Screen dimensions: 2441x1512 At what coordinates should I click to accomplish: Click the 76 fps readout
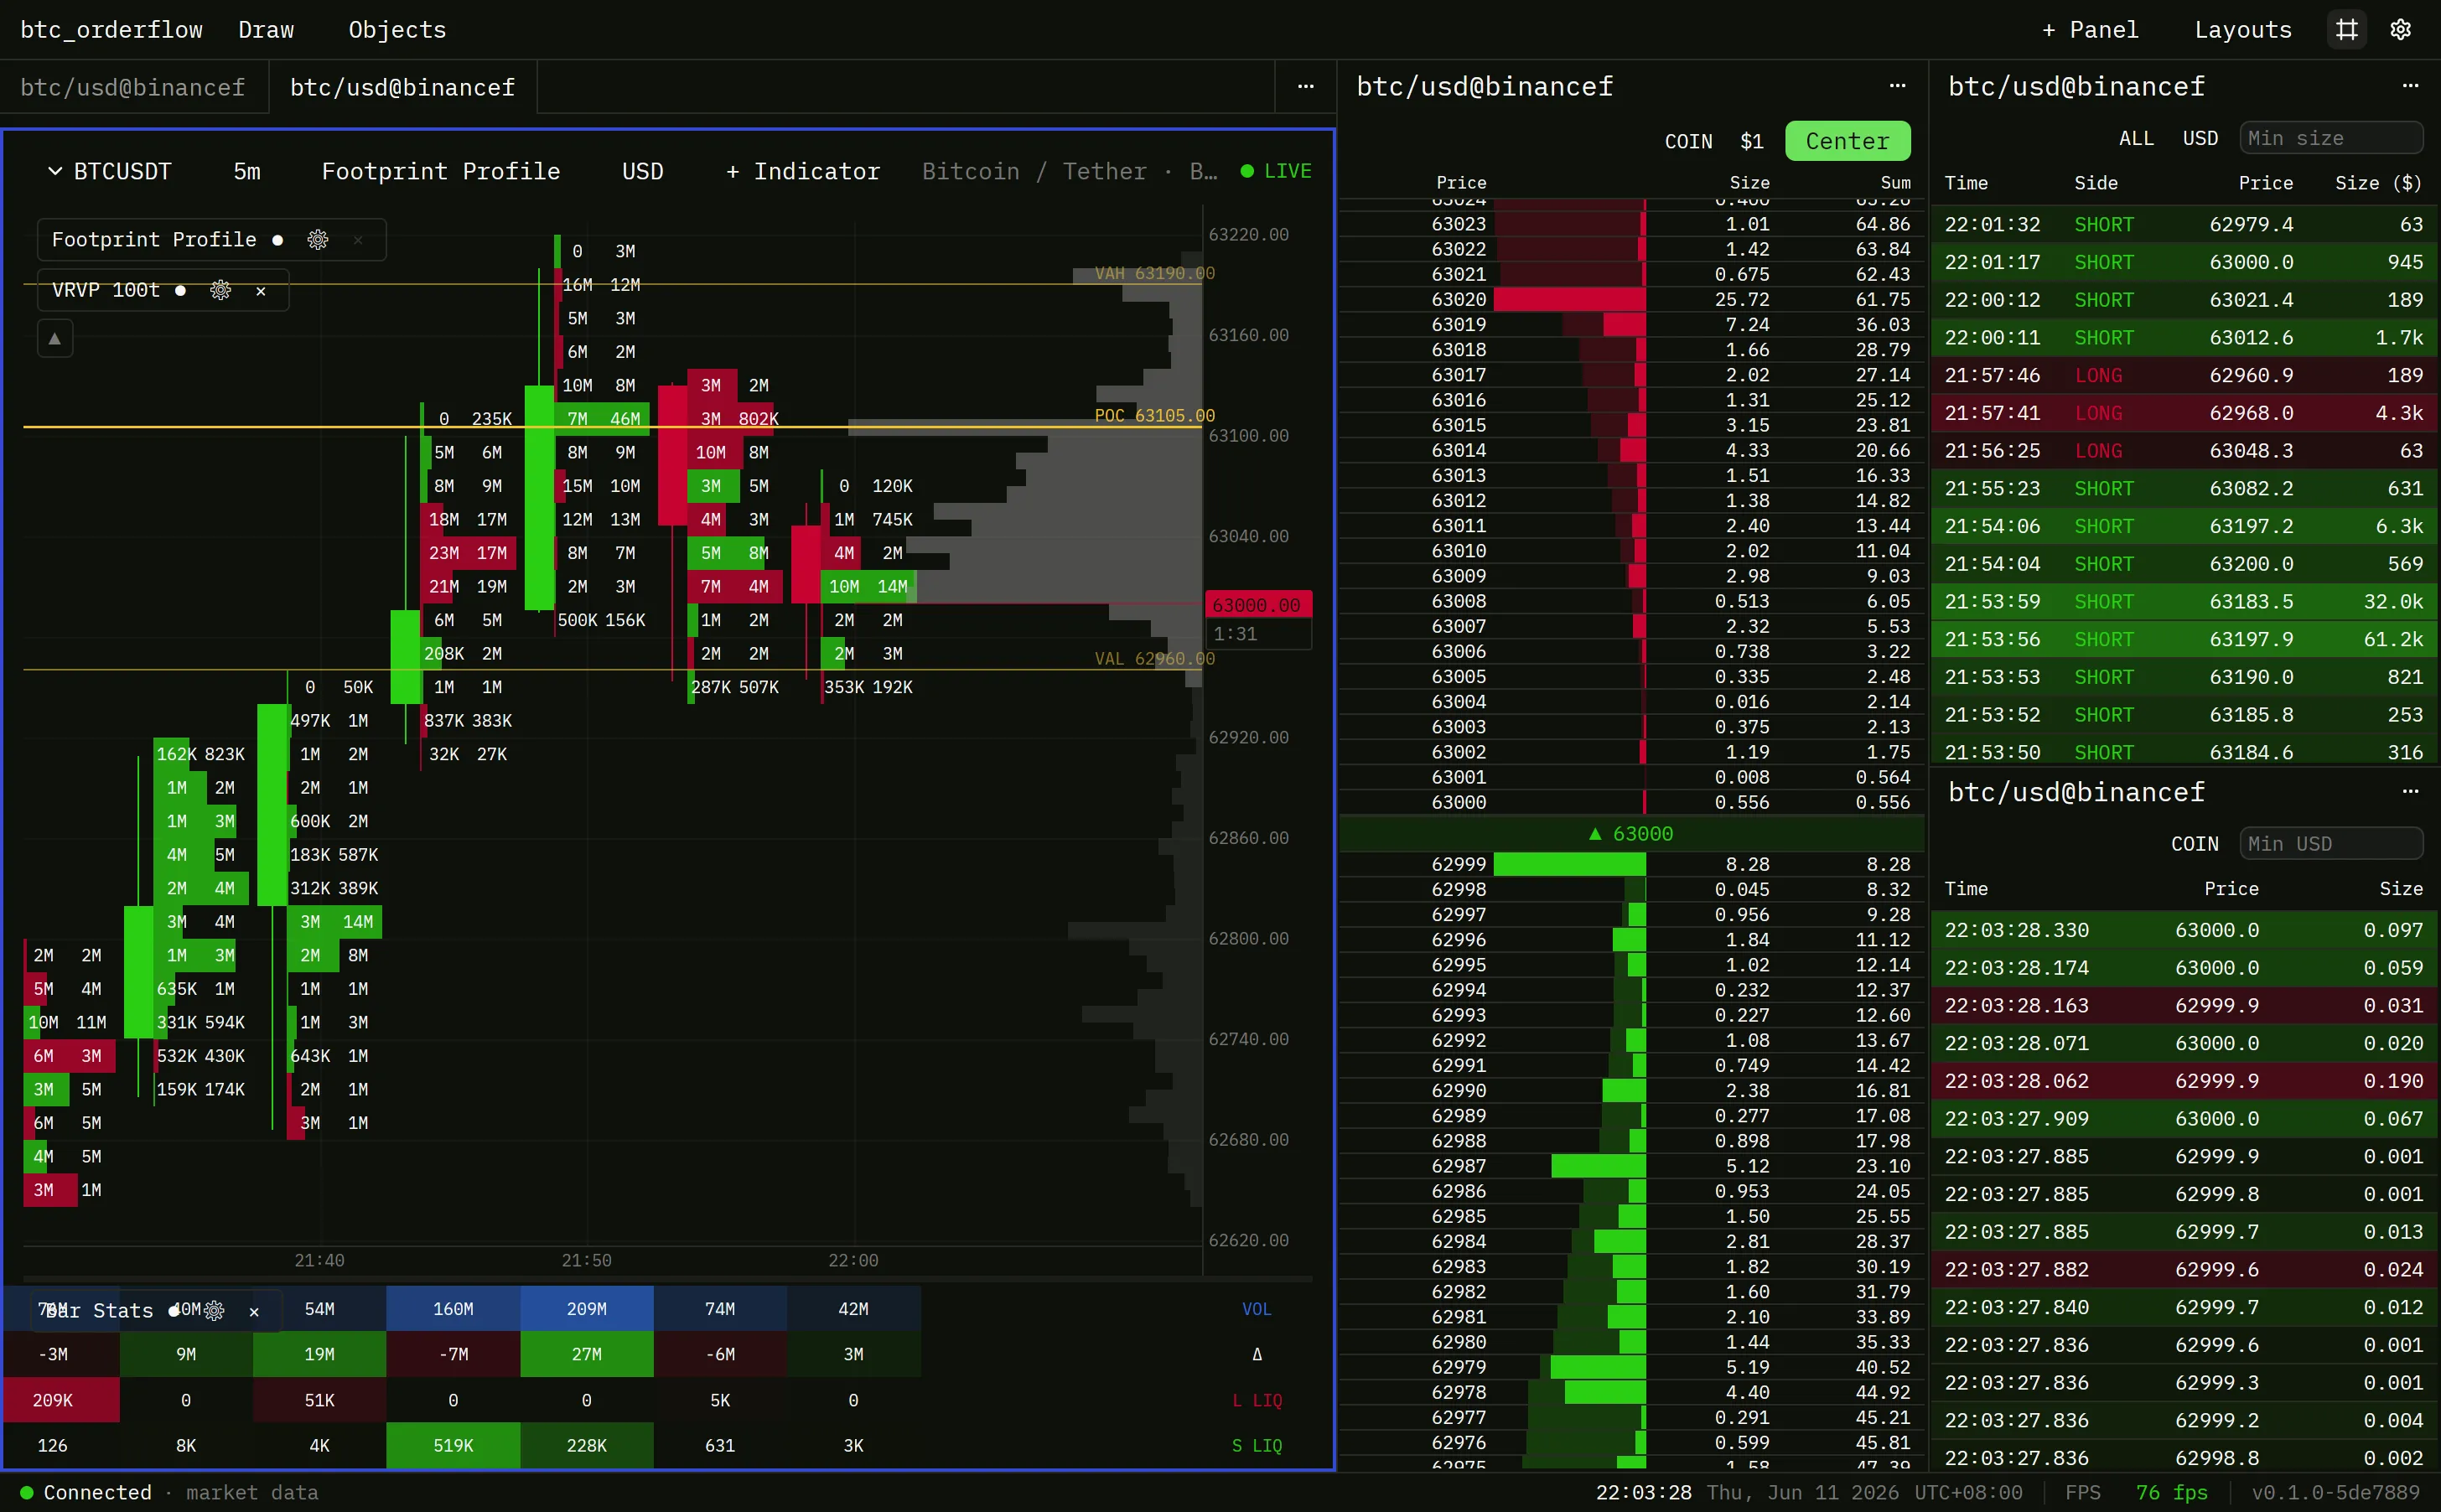(x=2171, y=1492)
